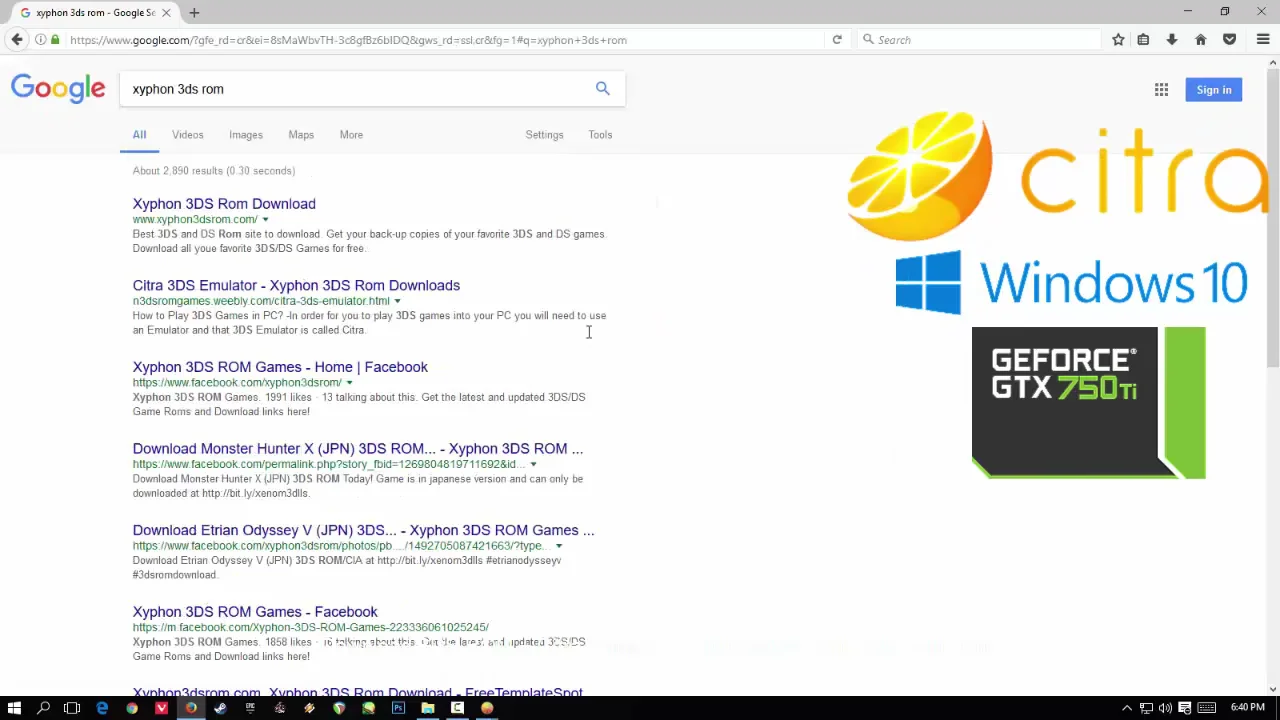Click the site information icon in address bar
Screen dimensions: 1280x720
[x=40, y=40]
